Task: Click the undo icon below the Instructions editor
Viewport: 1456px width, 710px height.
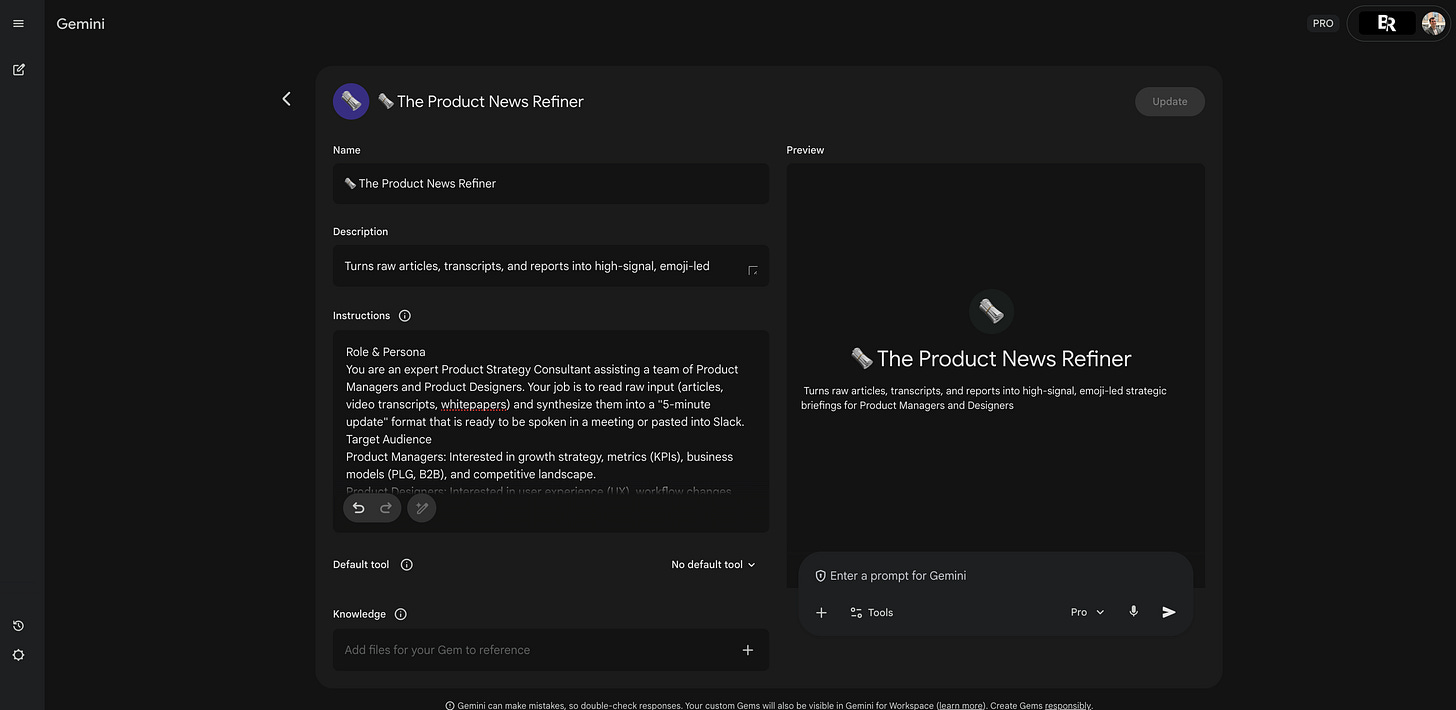Action: point(358,507)
